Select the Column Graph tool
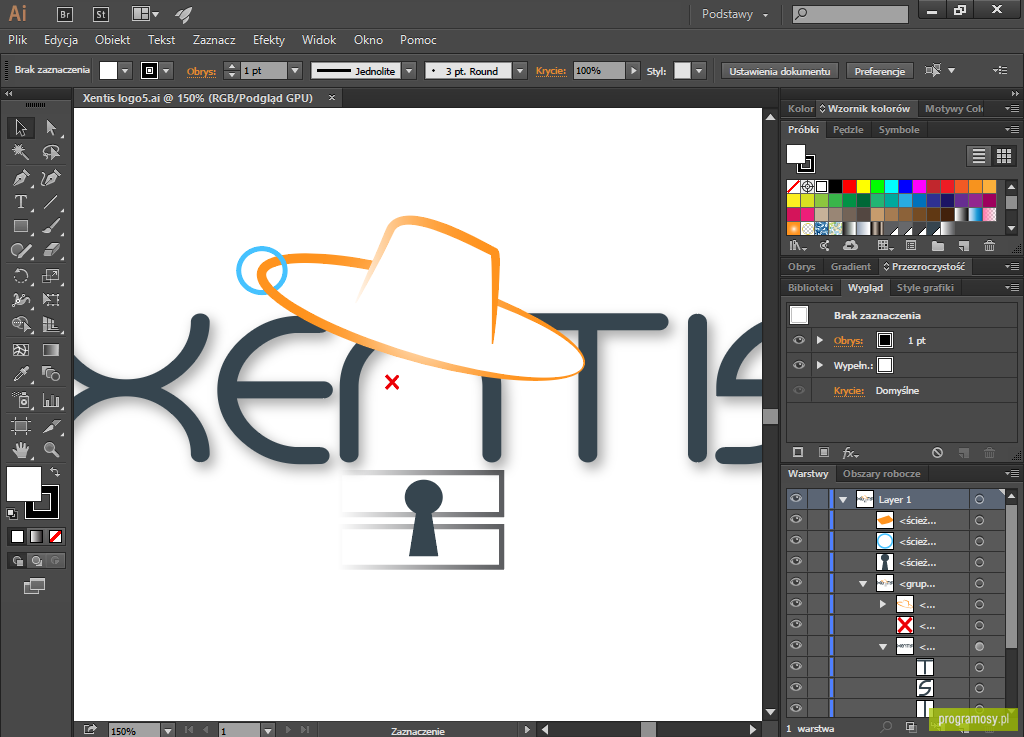The width and height of the screenshot is (1024, 737). point(51,400)
